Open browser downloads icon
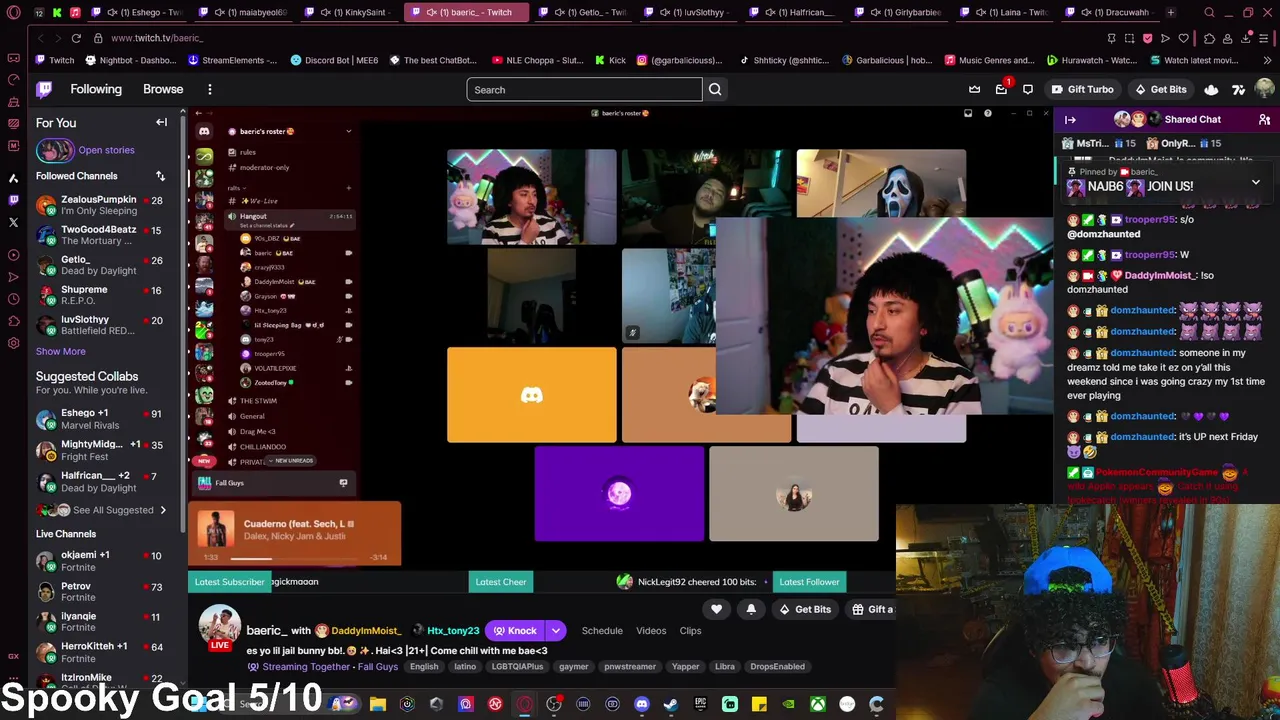1280x720 pixels. 1247,38
